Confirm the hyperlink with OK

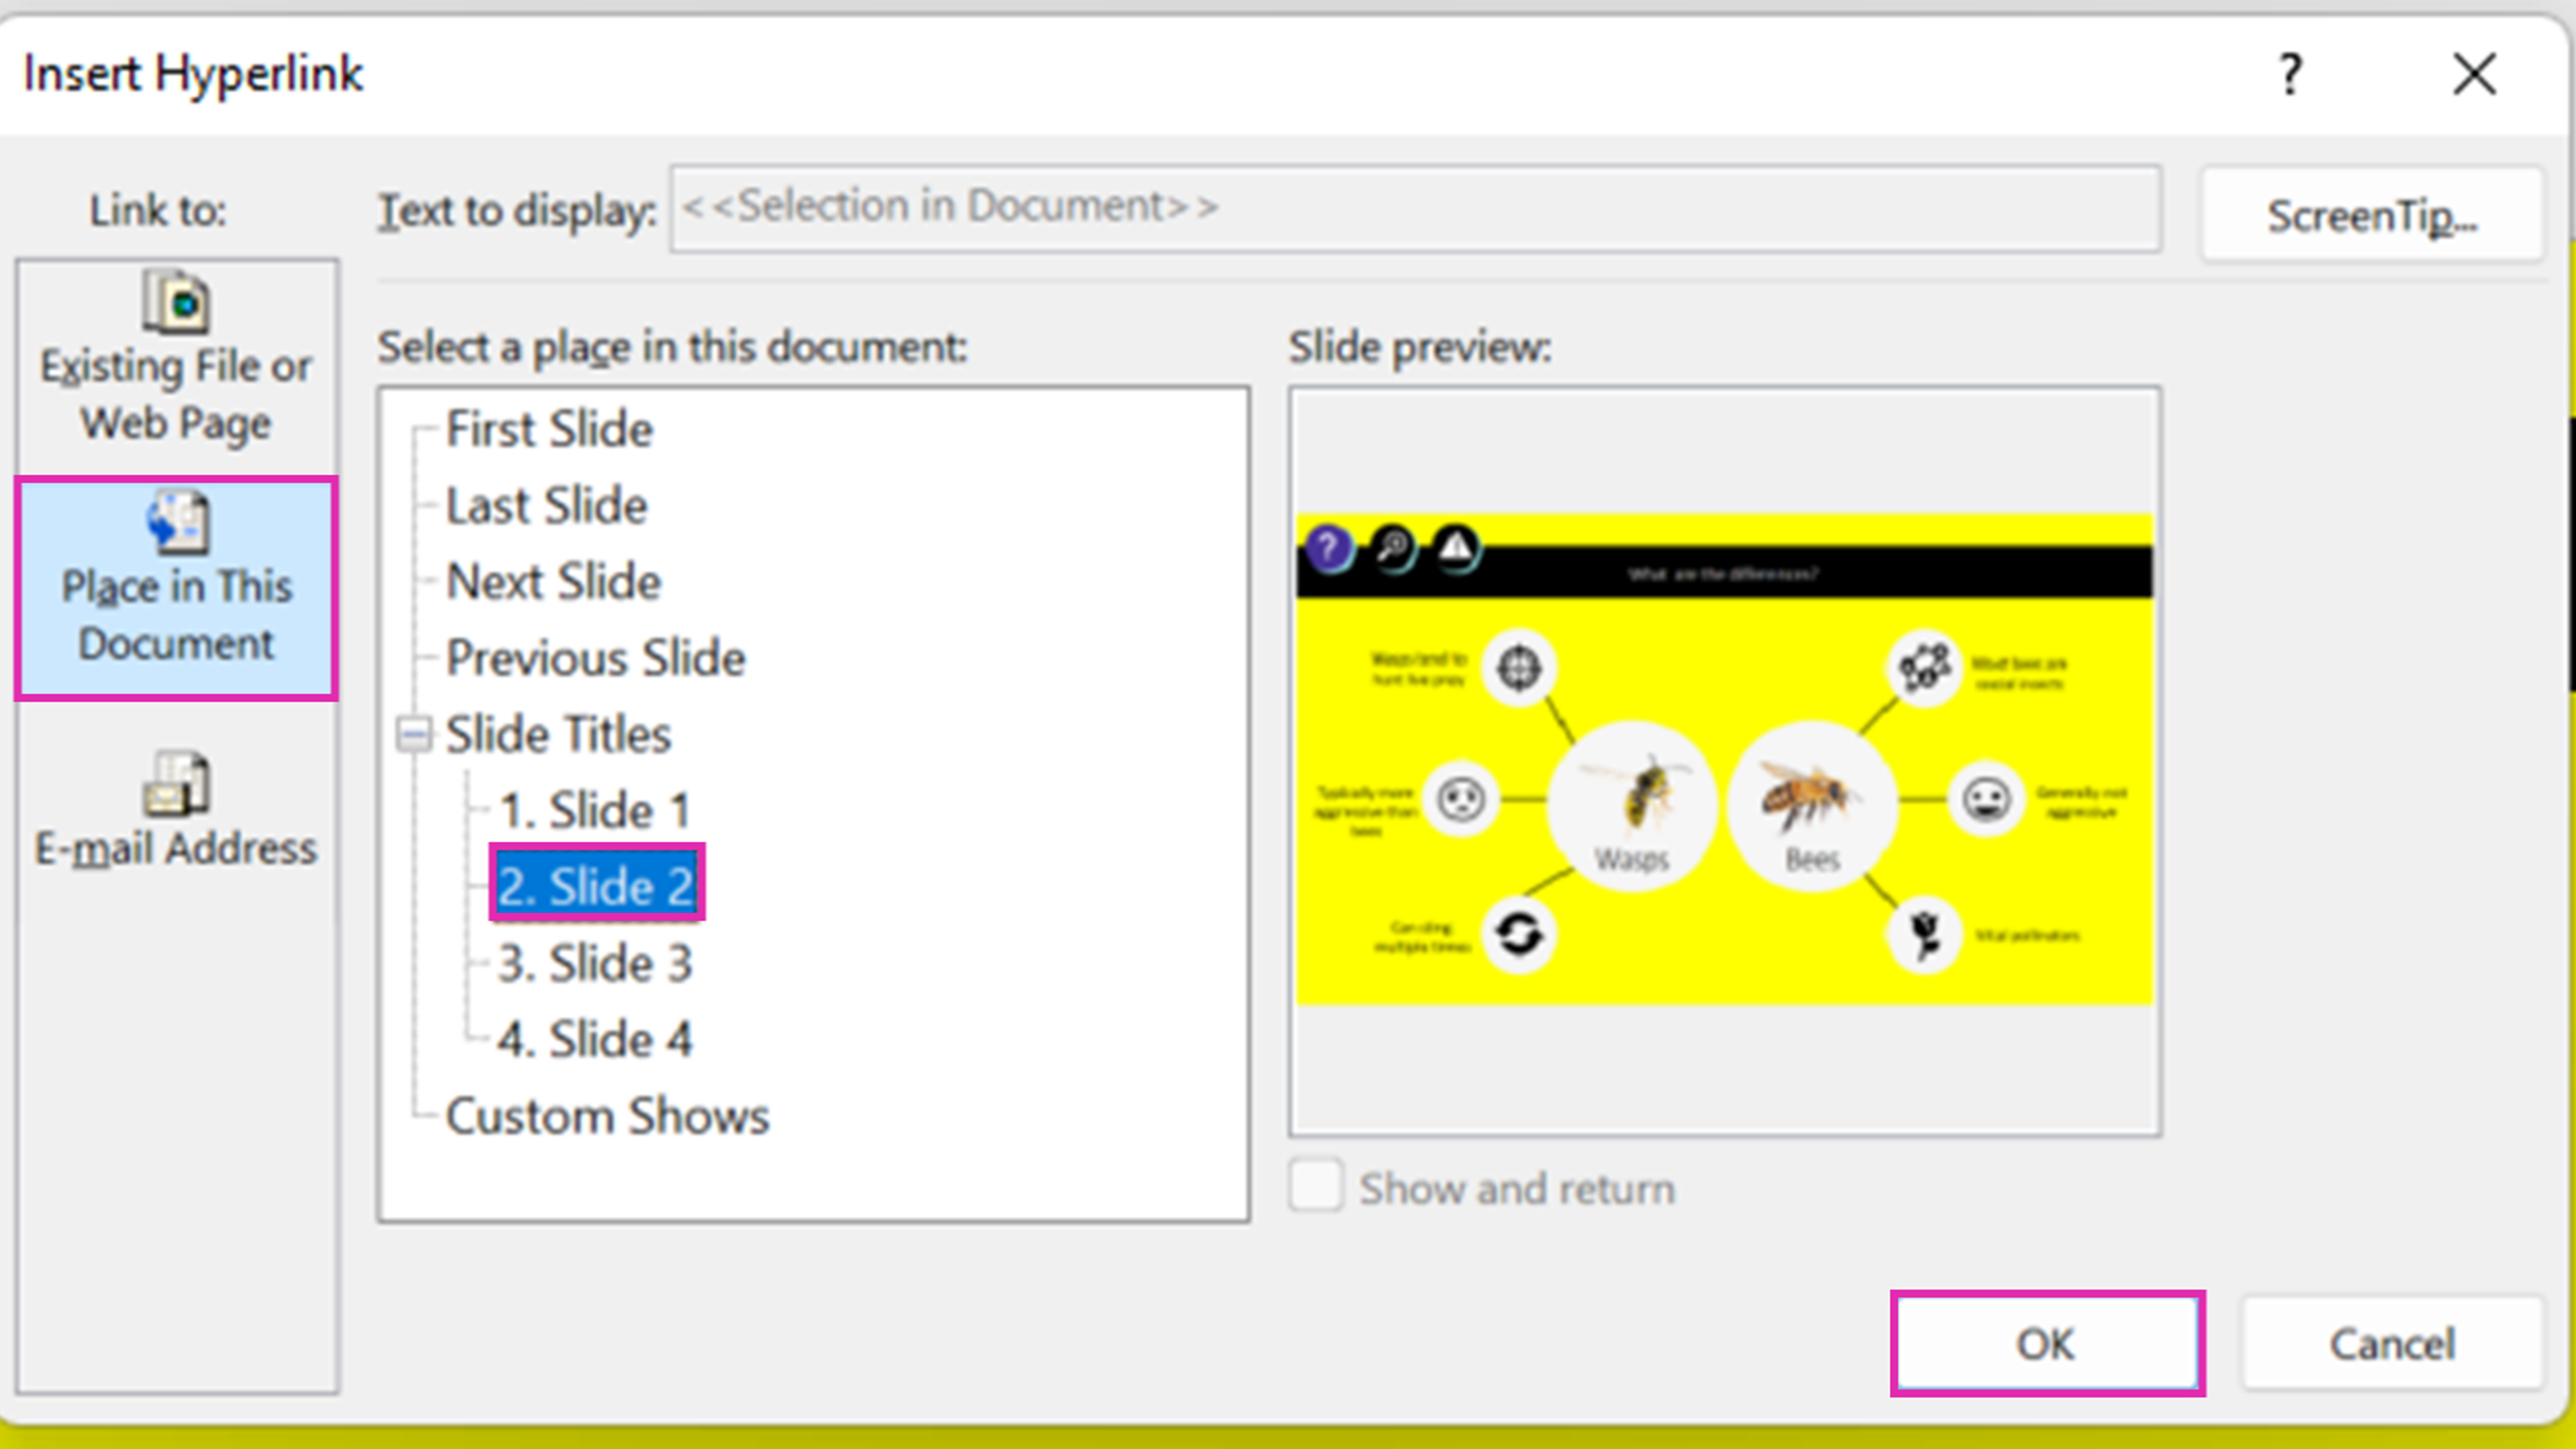[x=2045, y=1343]
